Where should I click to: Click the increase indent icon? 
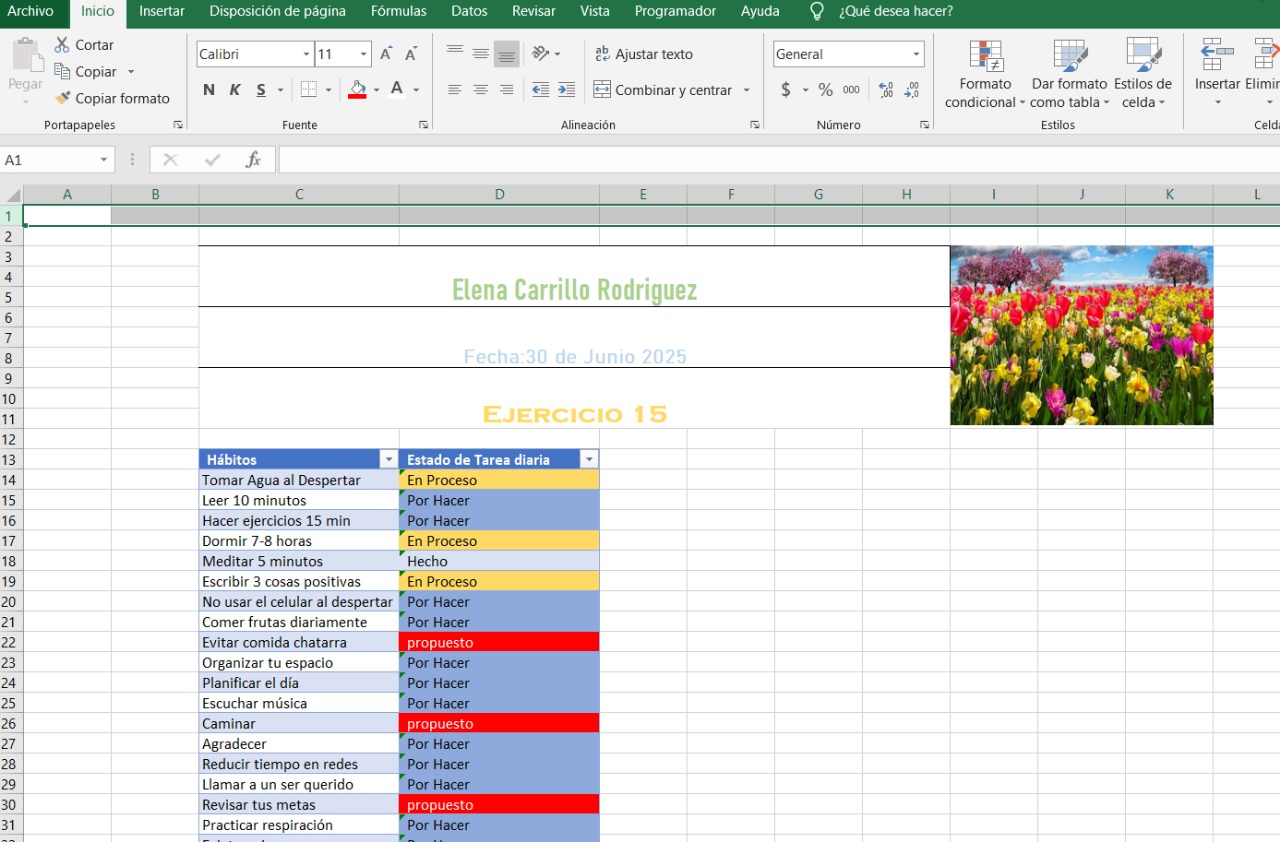point(566,90)
